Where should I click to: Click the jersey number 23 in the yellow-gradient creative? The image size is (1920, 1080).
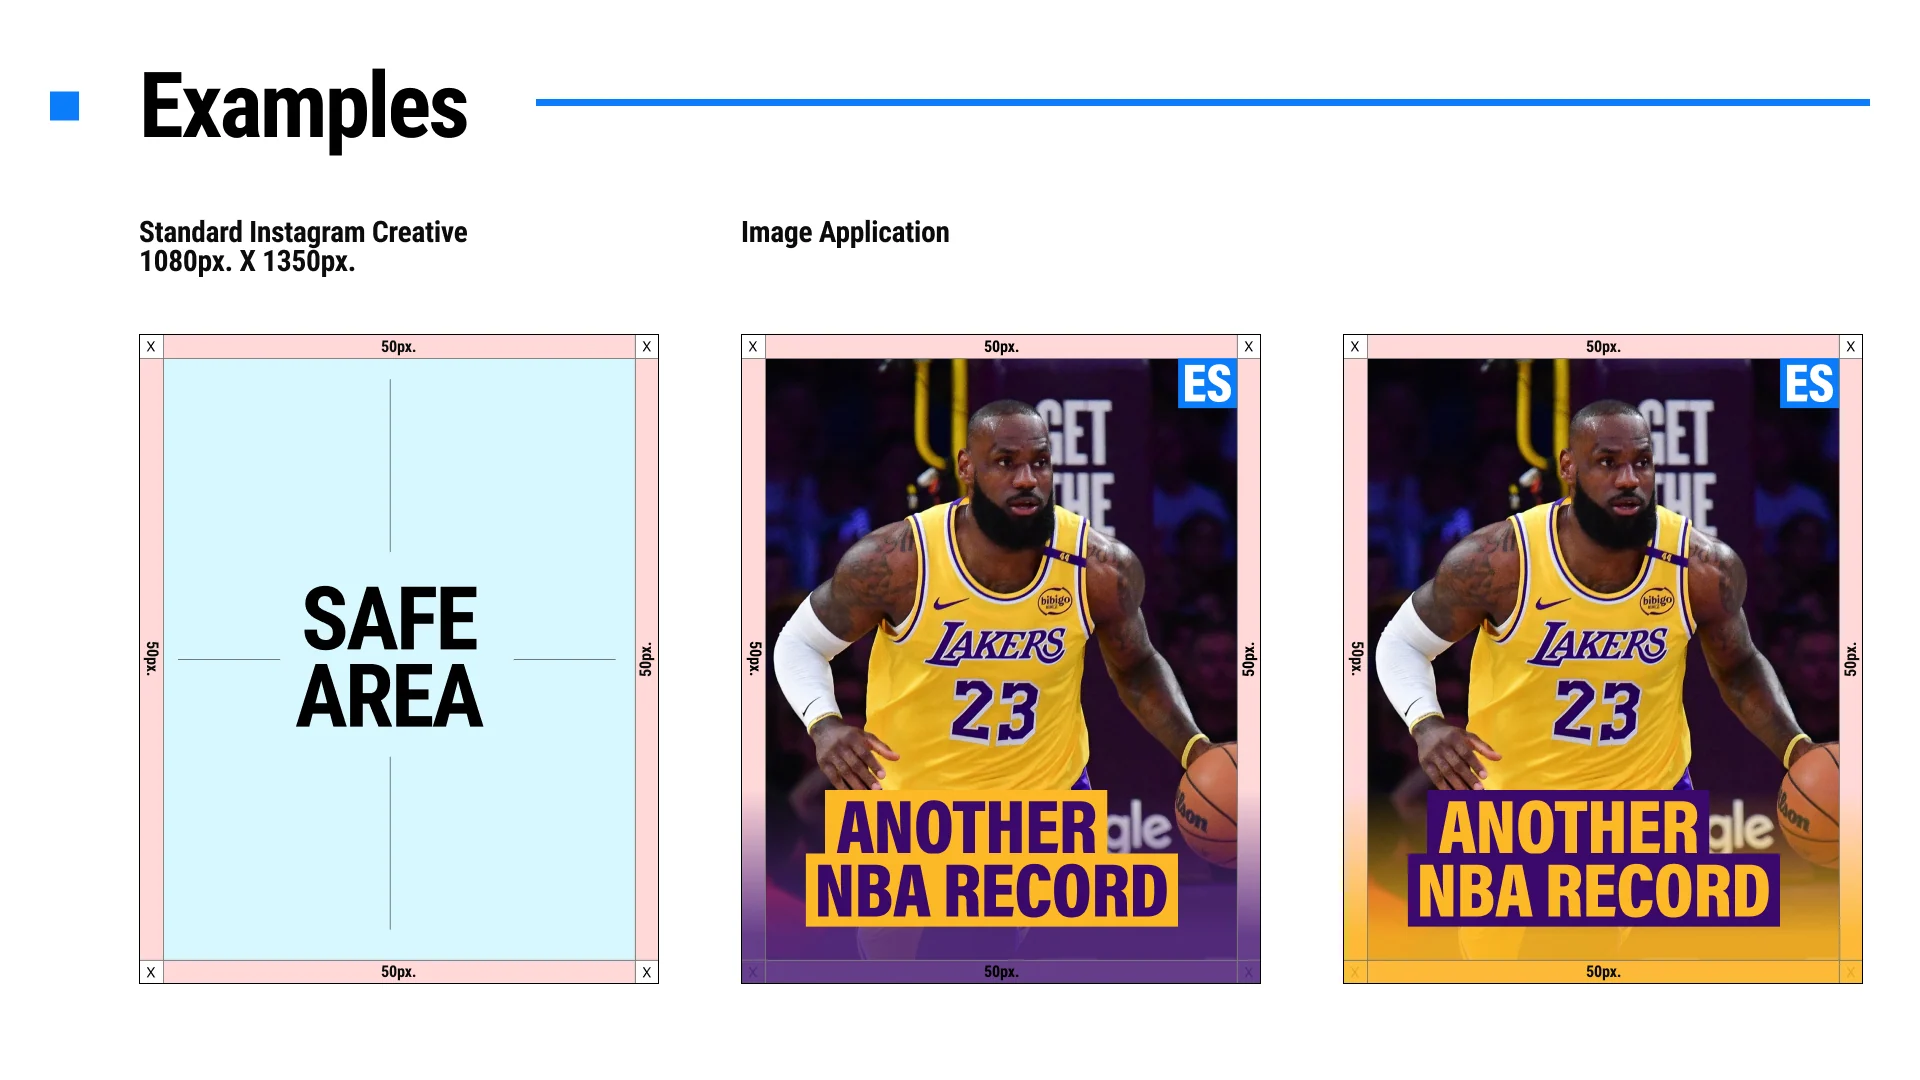point(1597,711)
